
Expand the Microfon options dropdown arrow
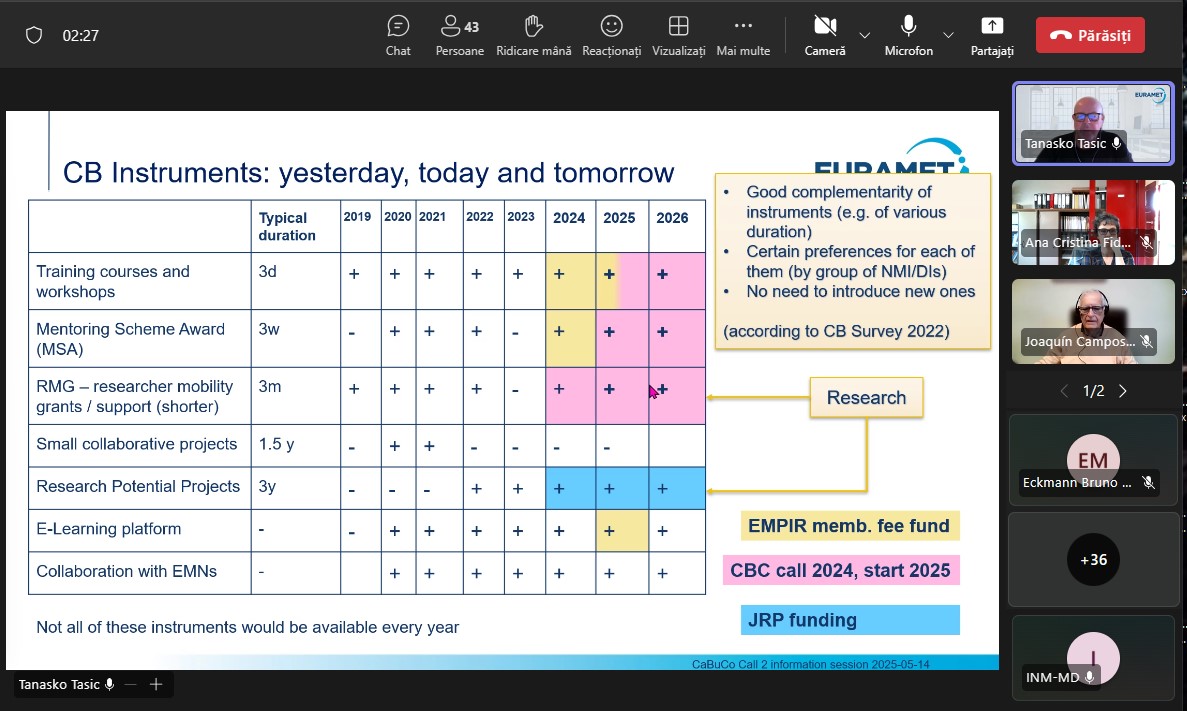coord(948,35)
